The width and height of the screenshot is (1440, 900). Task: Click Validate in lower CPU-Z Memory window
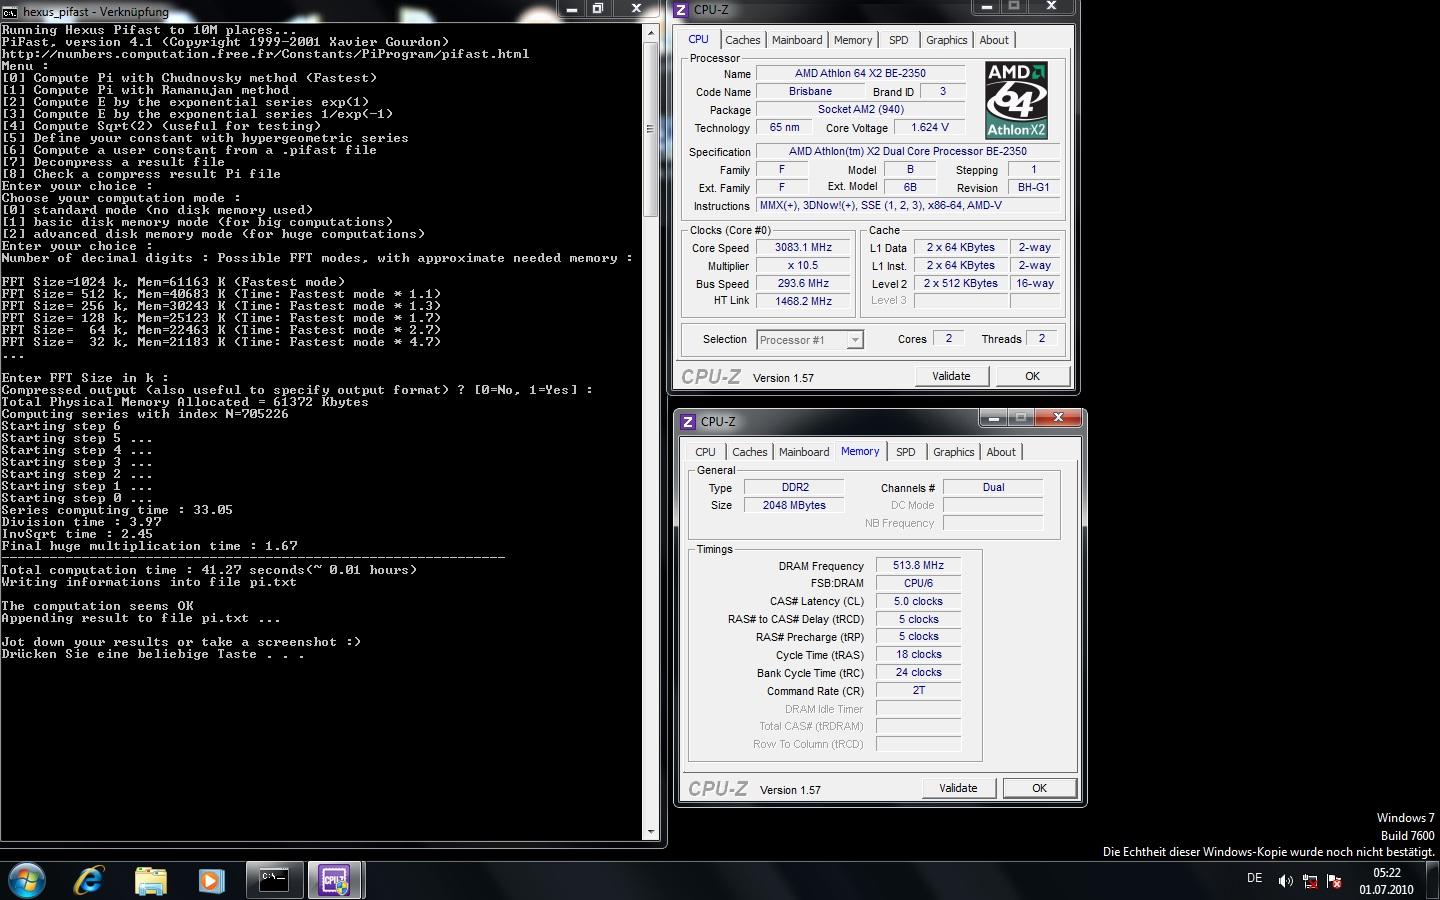958,788
